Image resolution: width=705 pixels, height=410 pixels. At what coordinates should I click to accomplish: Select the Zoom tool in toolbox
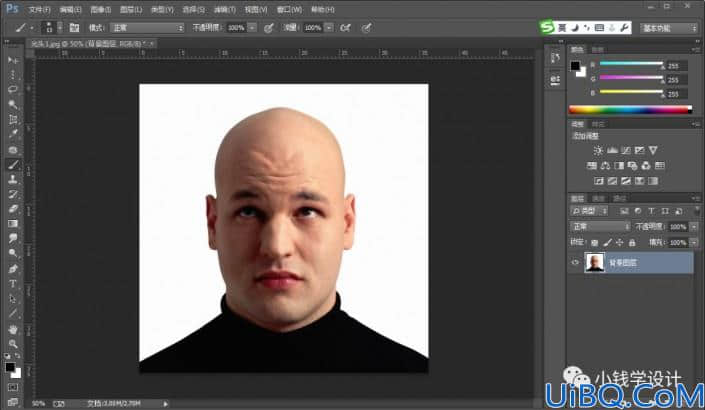[x=13, y=344]
